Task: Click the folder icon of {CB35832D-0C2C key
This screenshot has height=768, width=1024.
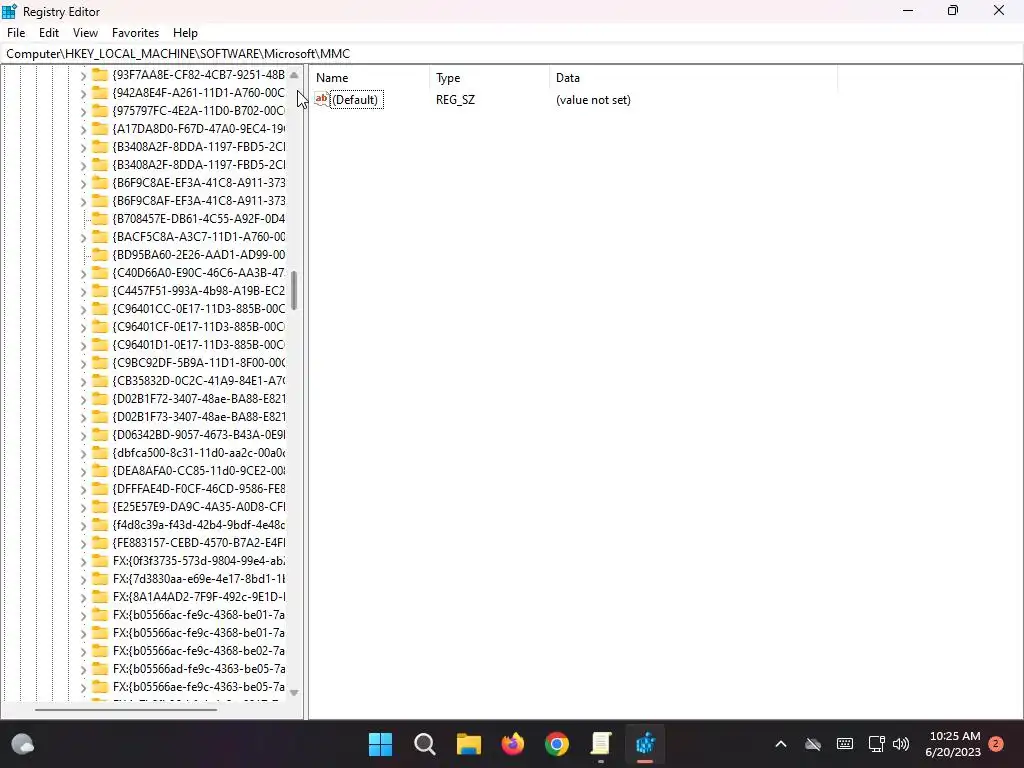Action: [99, 380]
